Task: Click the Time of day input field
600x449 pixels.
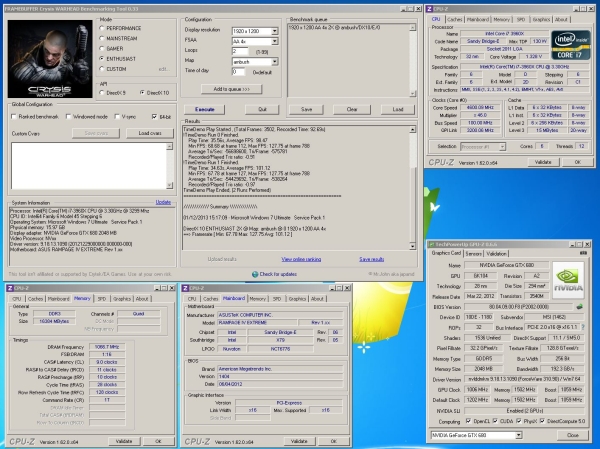Action: (x=238, y=72)
